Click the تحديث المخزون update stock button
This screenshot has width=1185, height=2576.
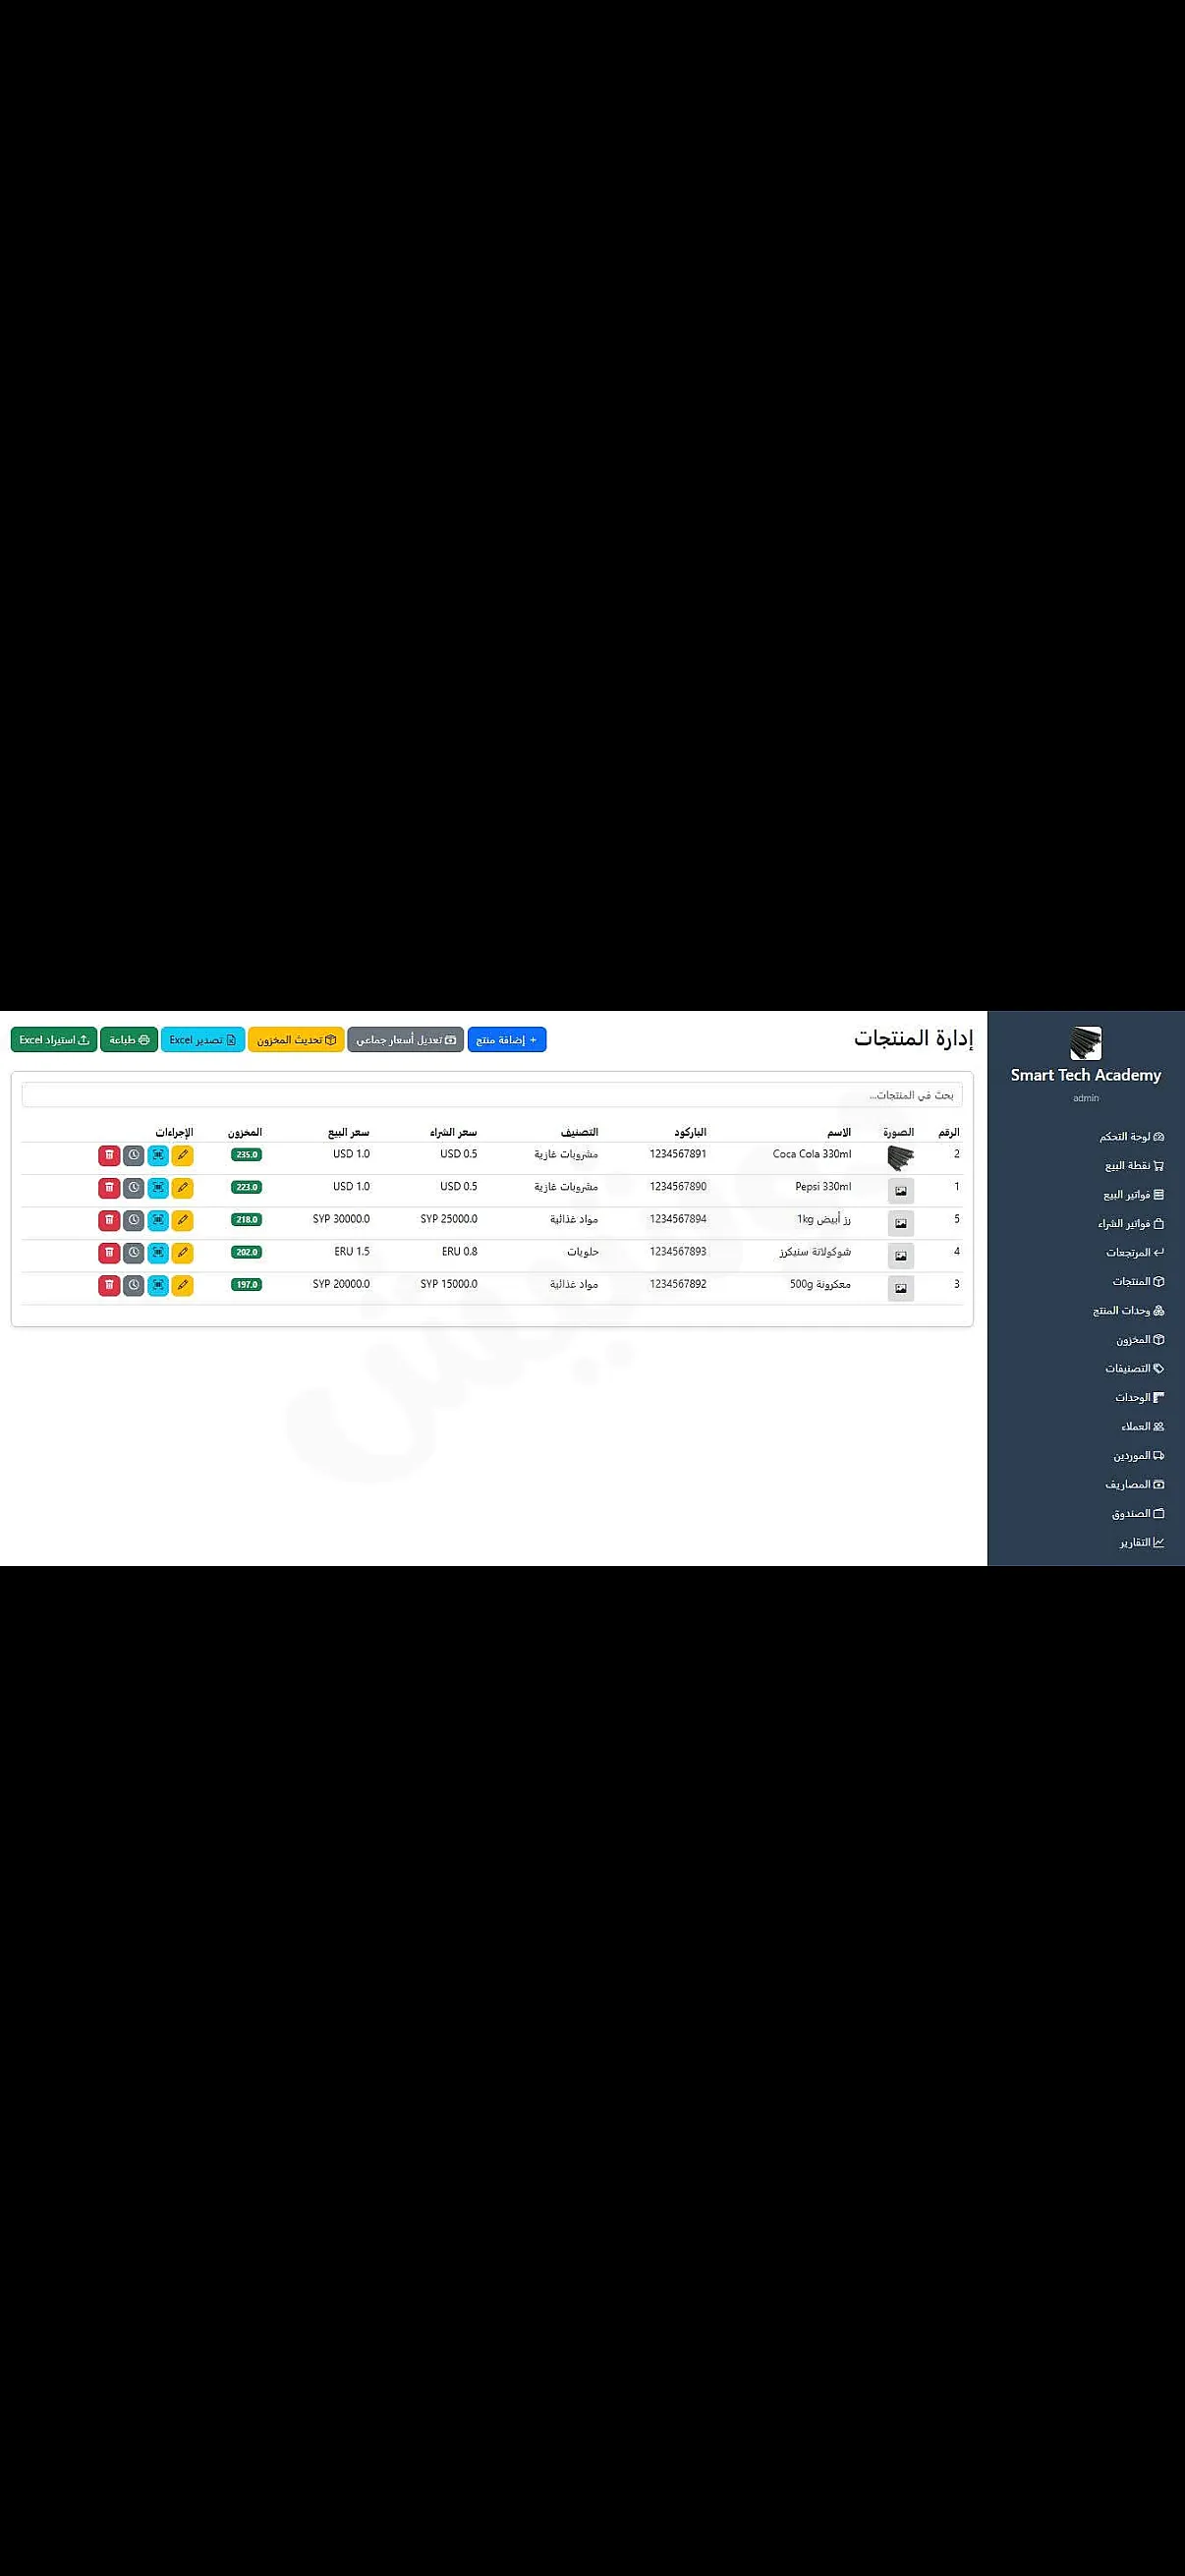coord(296,1040)
